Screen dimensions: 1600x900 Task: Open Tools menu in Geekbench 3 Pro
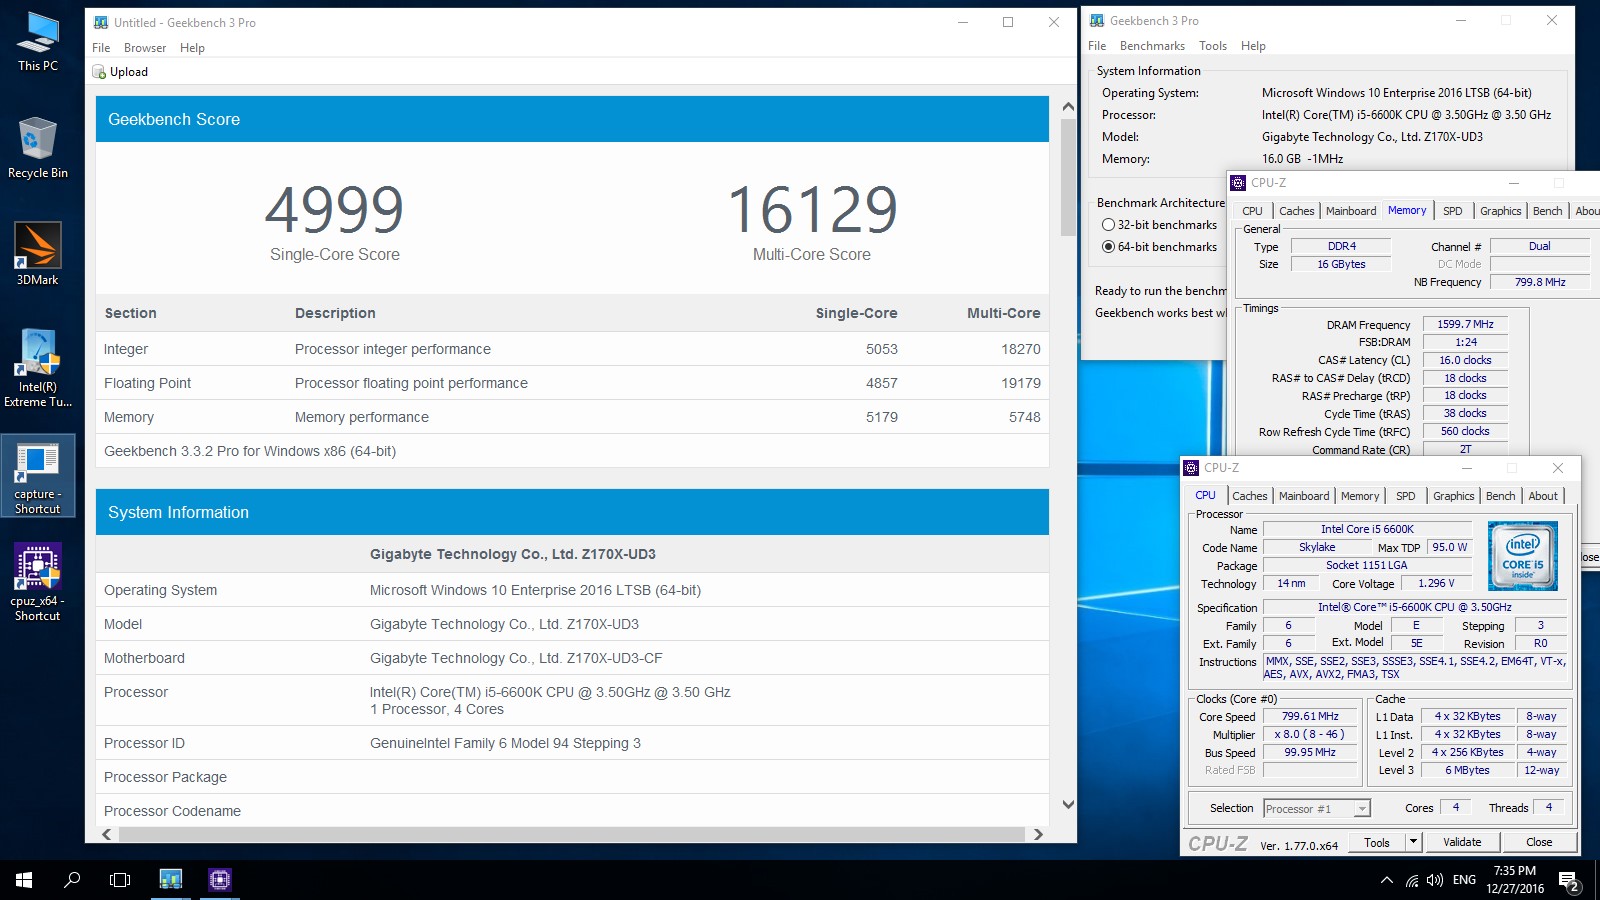[1213, 46]
